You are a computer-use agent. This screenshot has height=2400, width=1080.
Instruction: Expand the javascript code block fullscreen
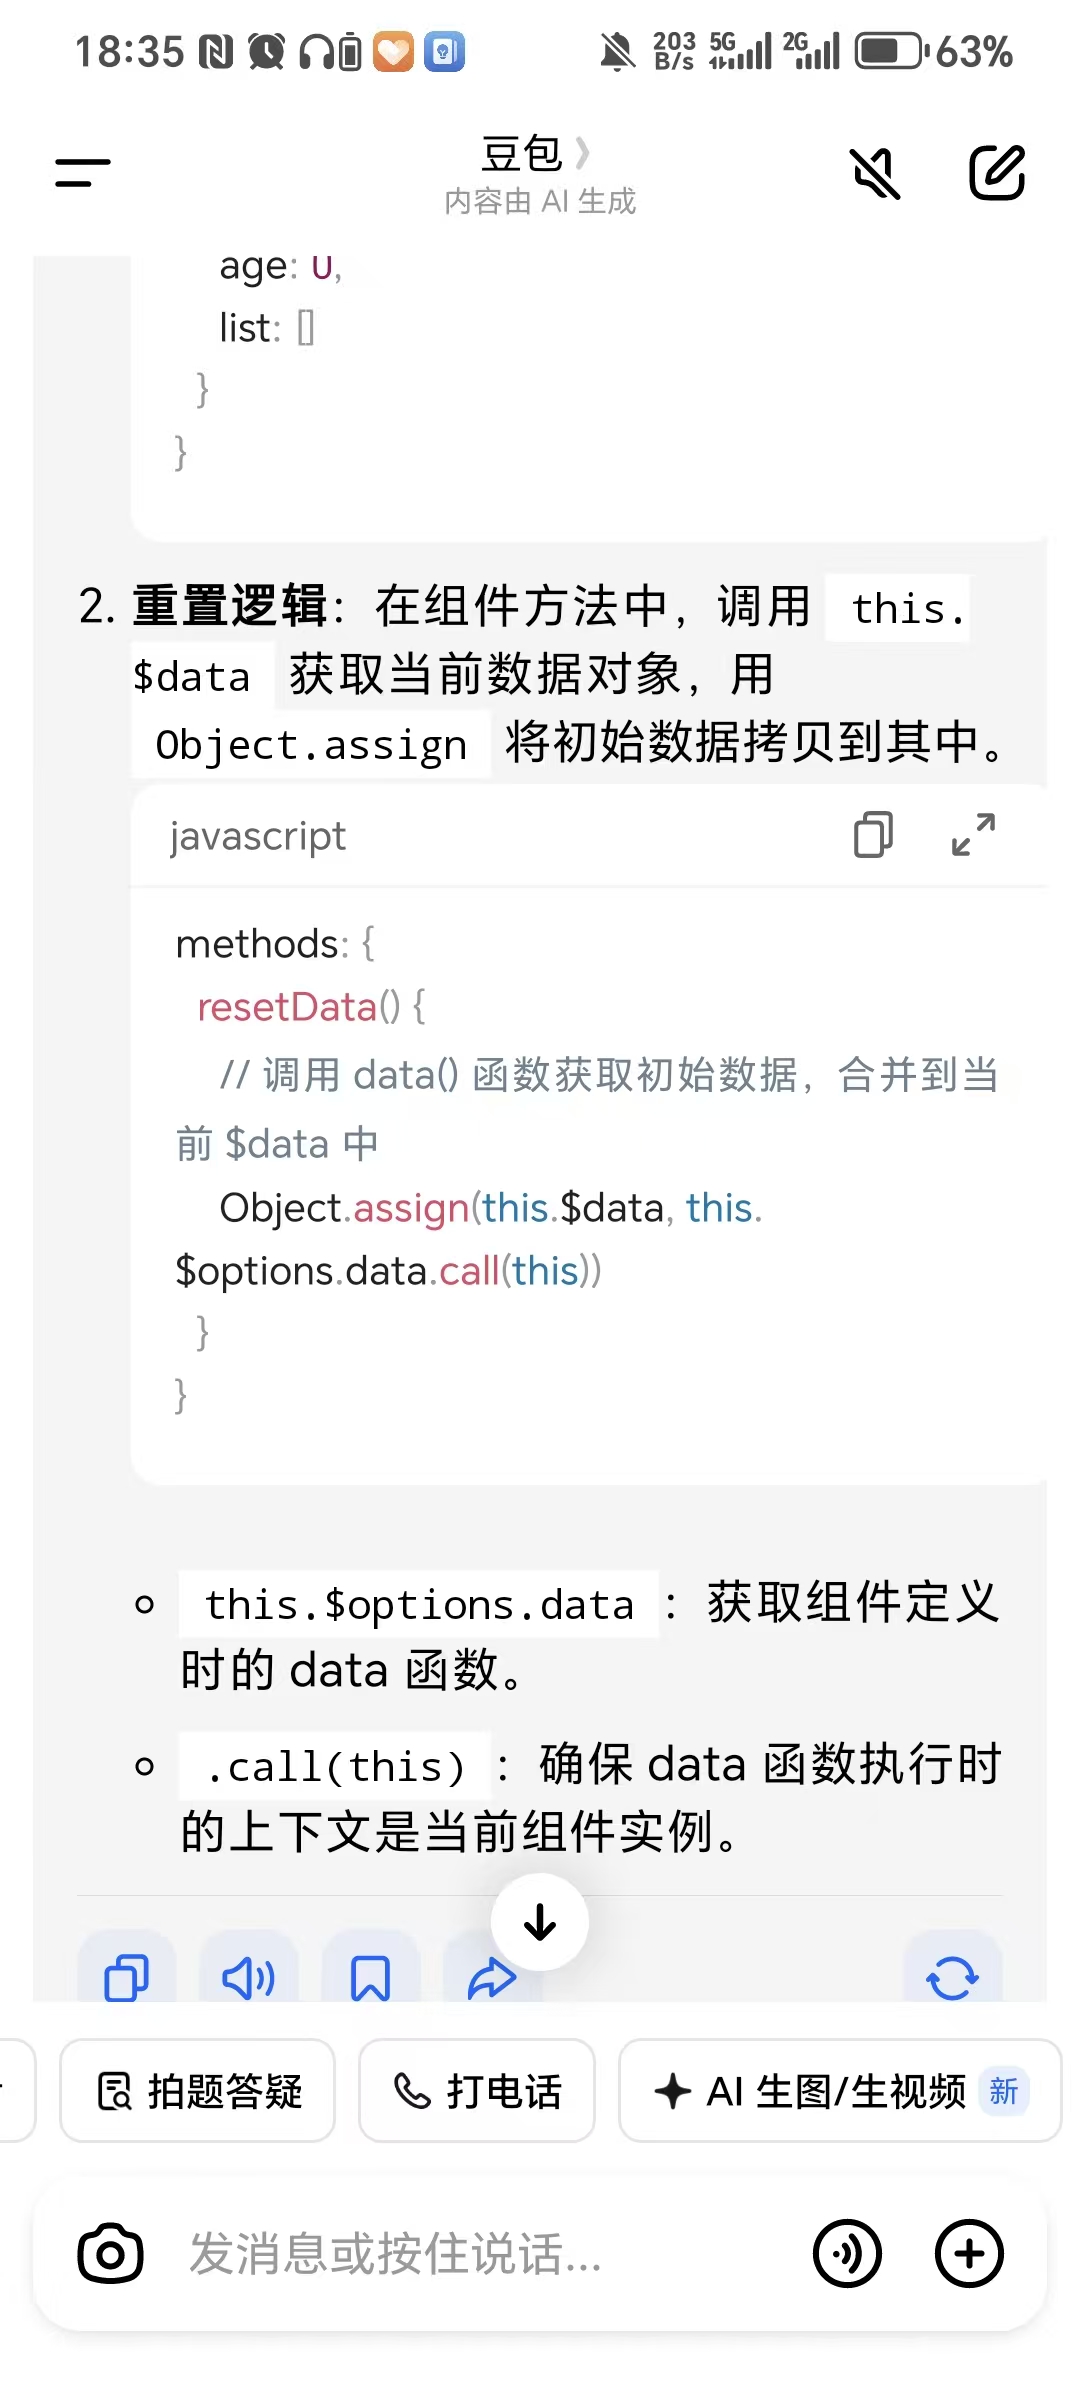click(973, 835)
